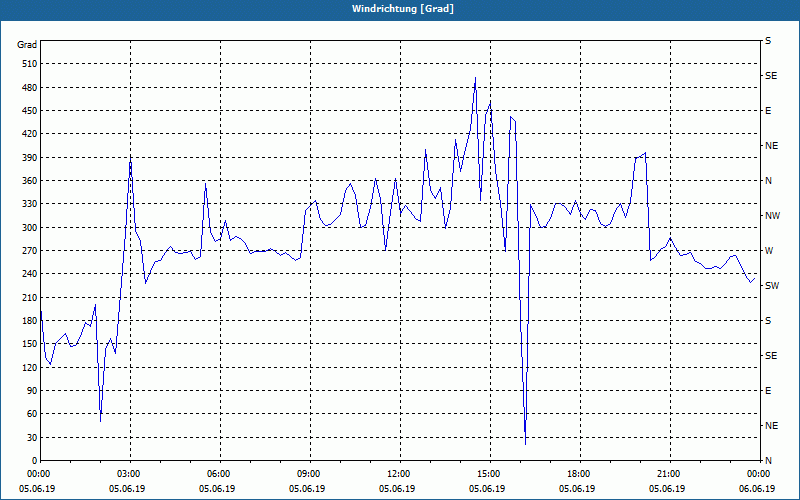The height and width of the screenshot is (500, 800).
Task: Click the 05.06.19 date under 12:00
Action: pos(397,489)
